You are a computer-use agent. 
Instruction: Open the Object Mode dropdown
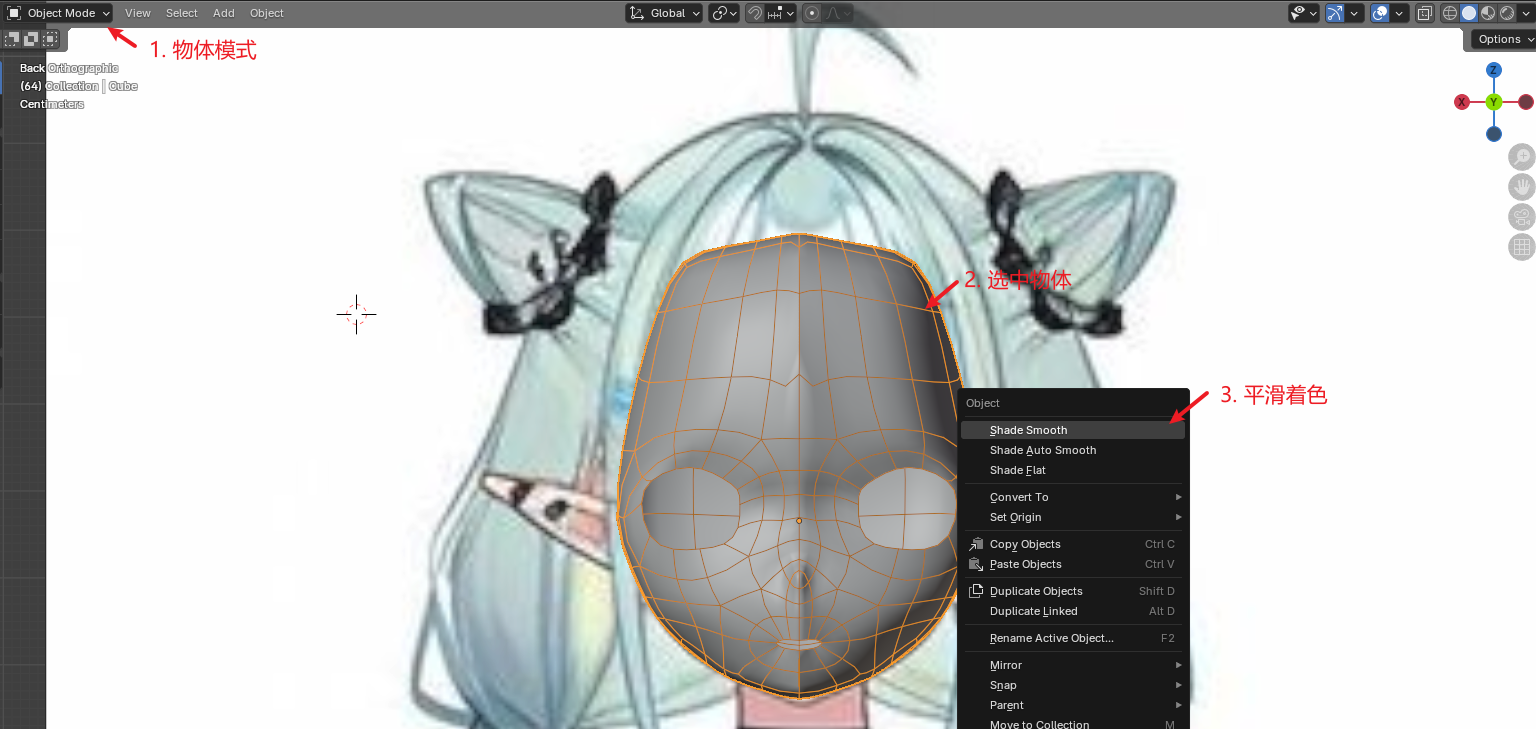click(x=58, y=13)
